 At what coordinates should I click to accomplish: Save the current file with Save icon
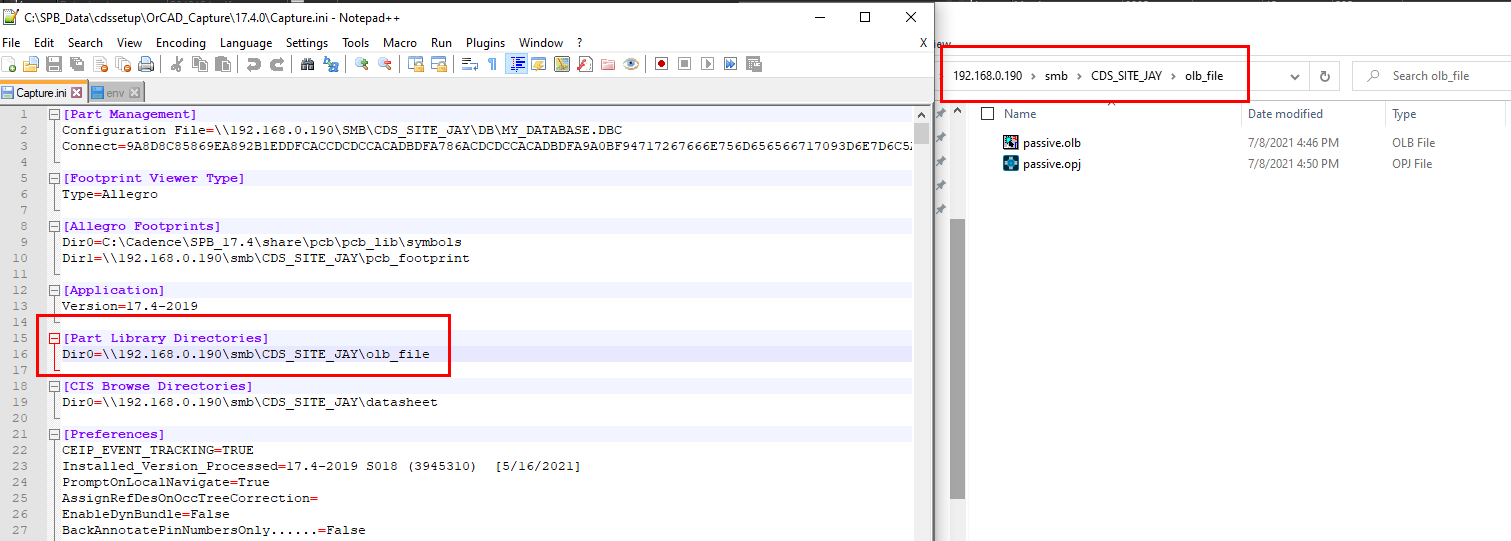click(53, 64)
